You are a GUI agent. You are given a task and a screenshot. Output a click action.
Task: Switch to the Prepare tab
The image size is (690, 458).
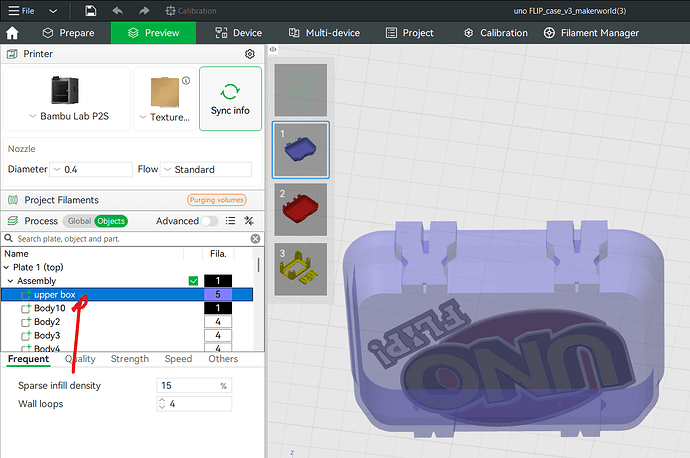(69, 33)
